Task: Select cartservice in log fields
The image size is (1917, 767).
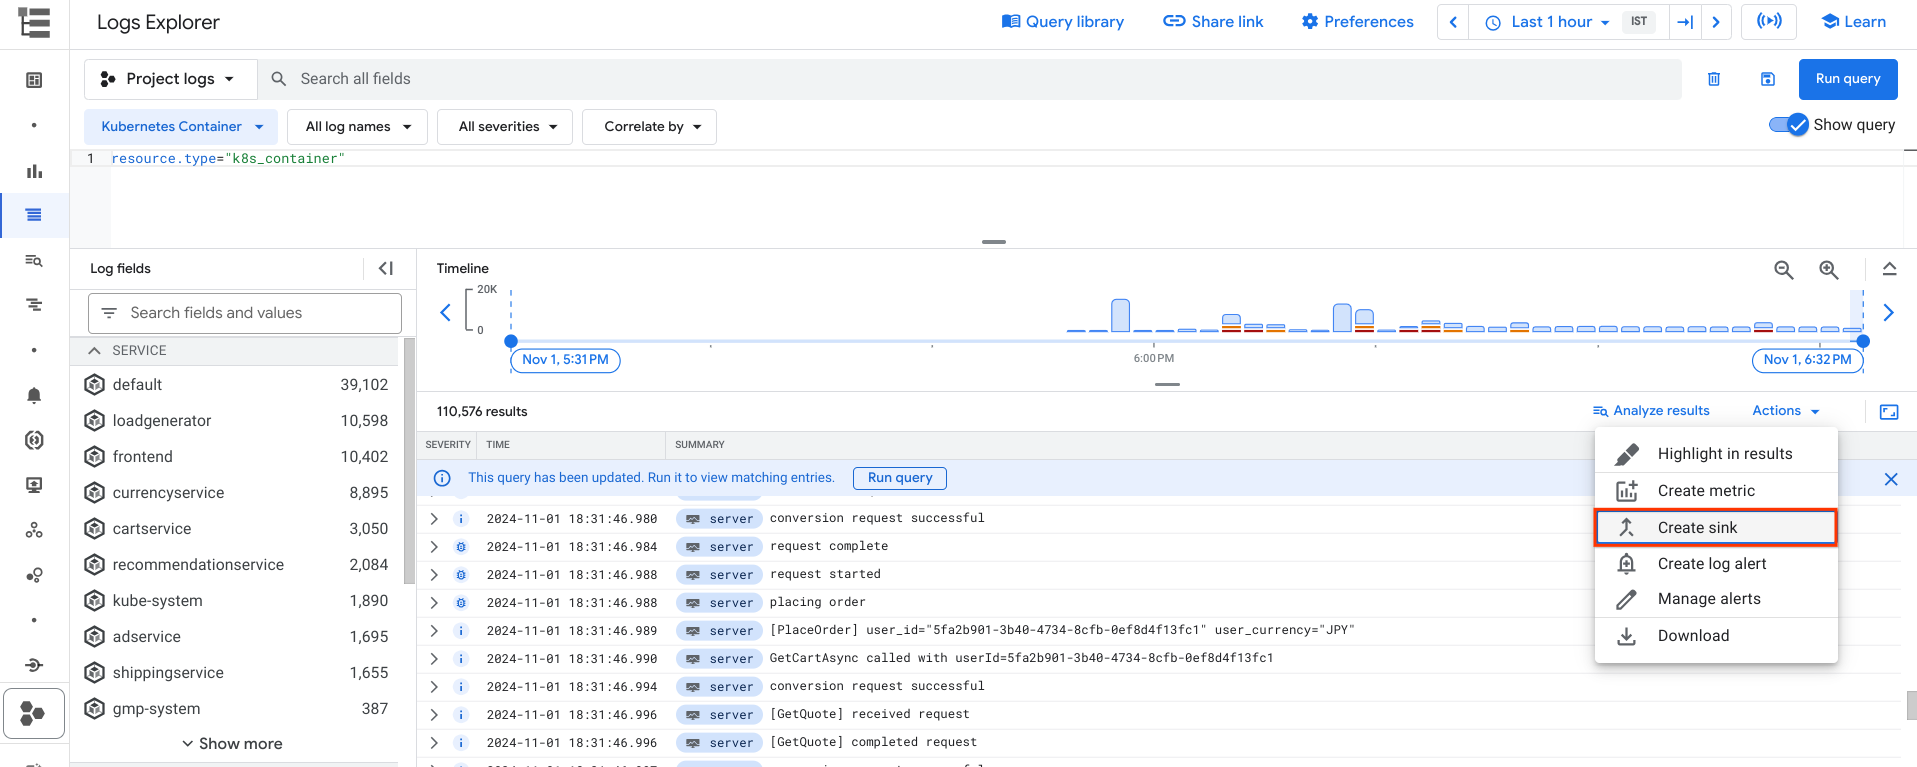Action: 236,529
